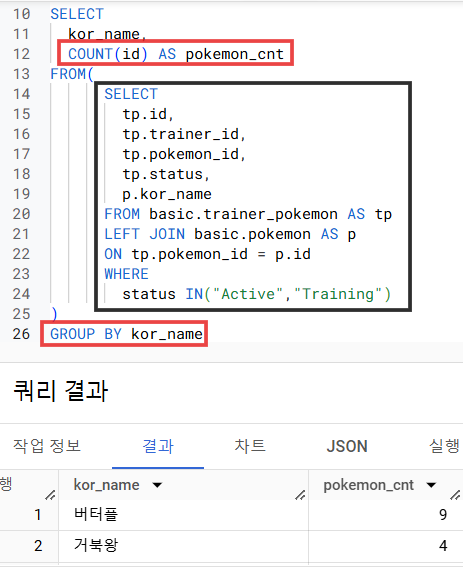This screenshot has height=568, width=463.
Task: Click the 쿼리 결과 heading
Action: click(x=61, y=391)
